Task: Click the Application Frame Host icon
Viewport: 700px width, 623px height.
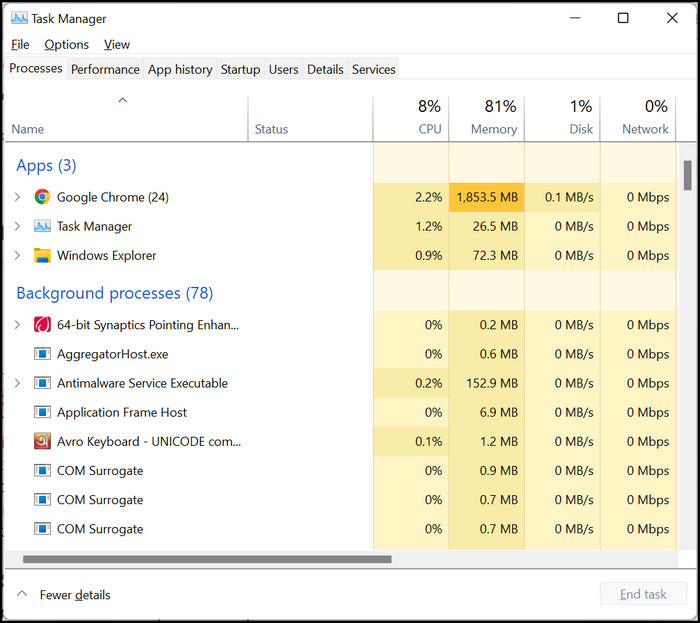Action: pos(42,412)
